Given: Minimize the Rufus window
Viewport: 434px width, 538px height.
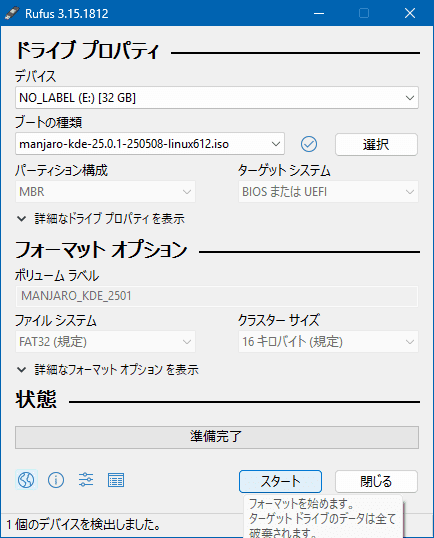Looking at the screenshot, I should (319, 13).
